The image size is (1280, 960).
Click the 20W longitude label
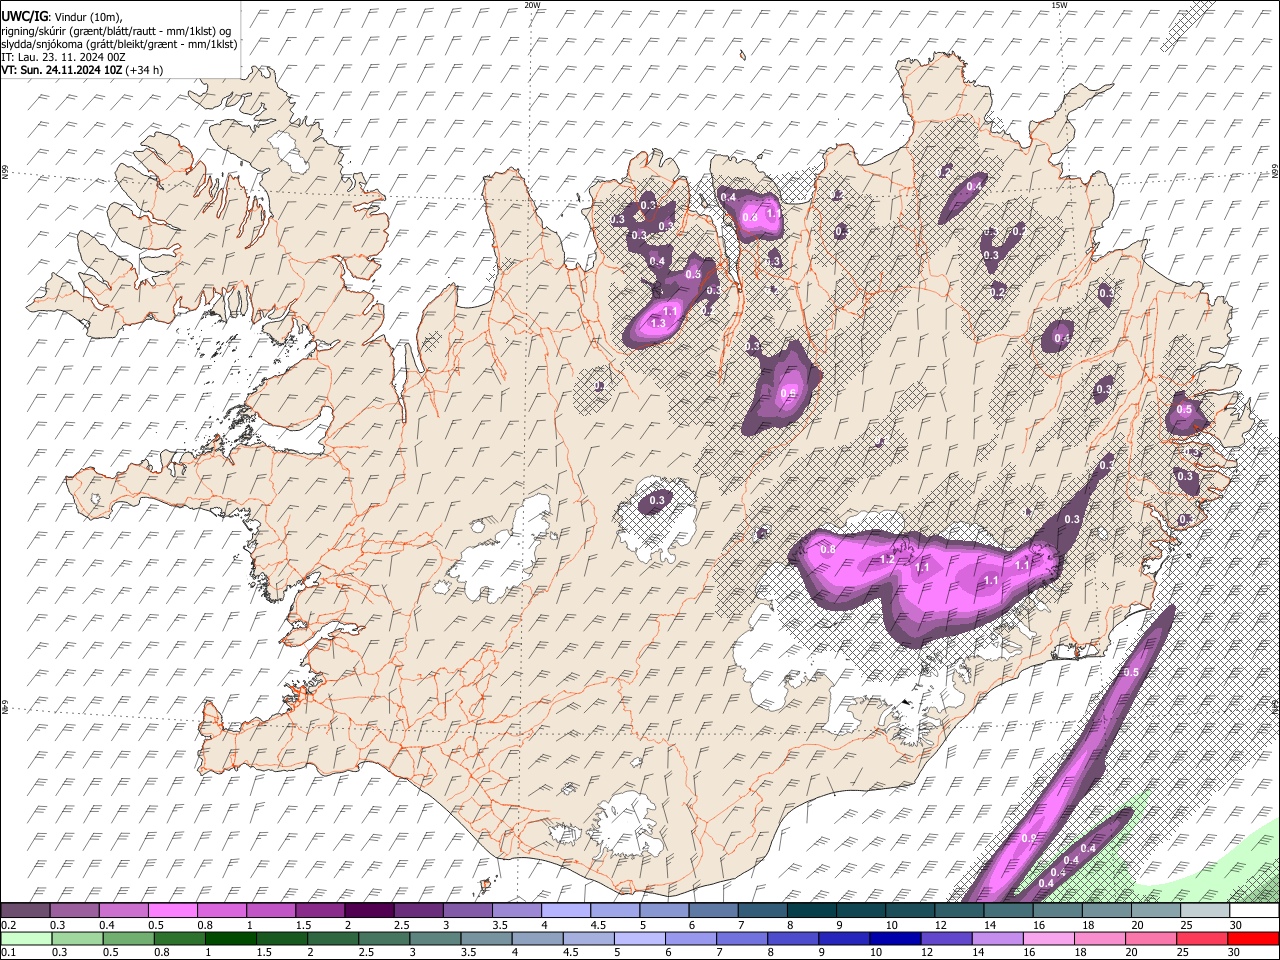click(532, 5)
